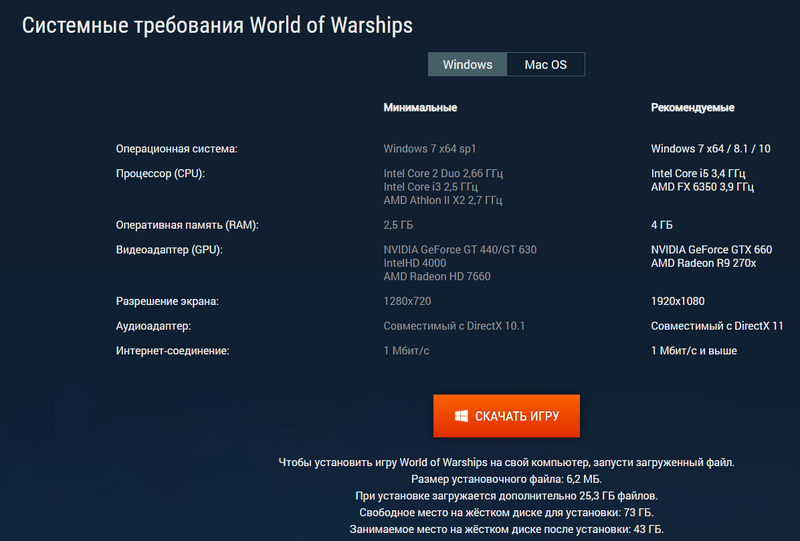
Task: Click the AMD Radeon R9 270x entry
Action: [704, 263]
